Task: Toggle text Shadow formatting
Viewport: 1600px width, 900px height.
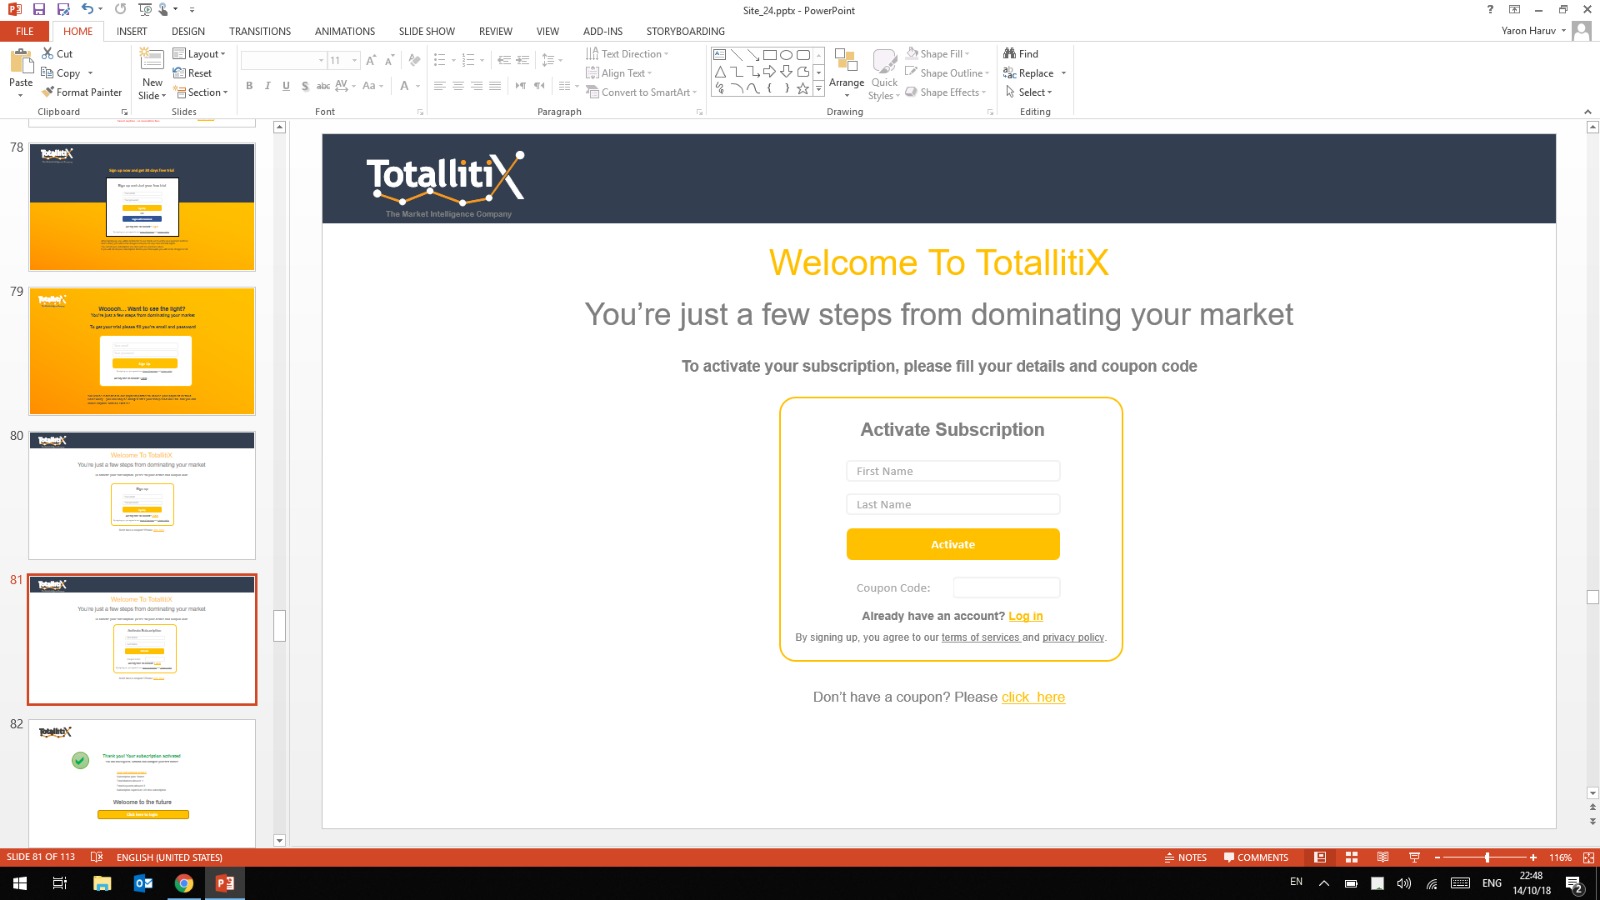Action: [x=305, y=86]
